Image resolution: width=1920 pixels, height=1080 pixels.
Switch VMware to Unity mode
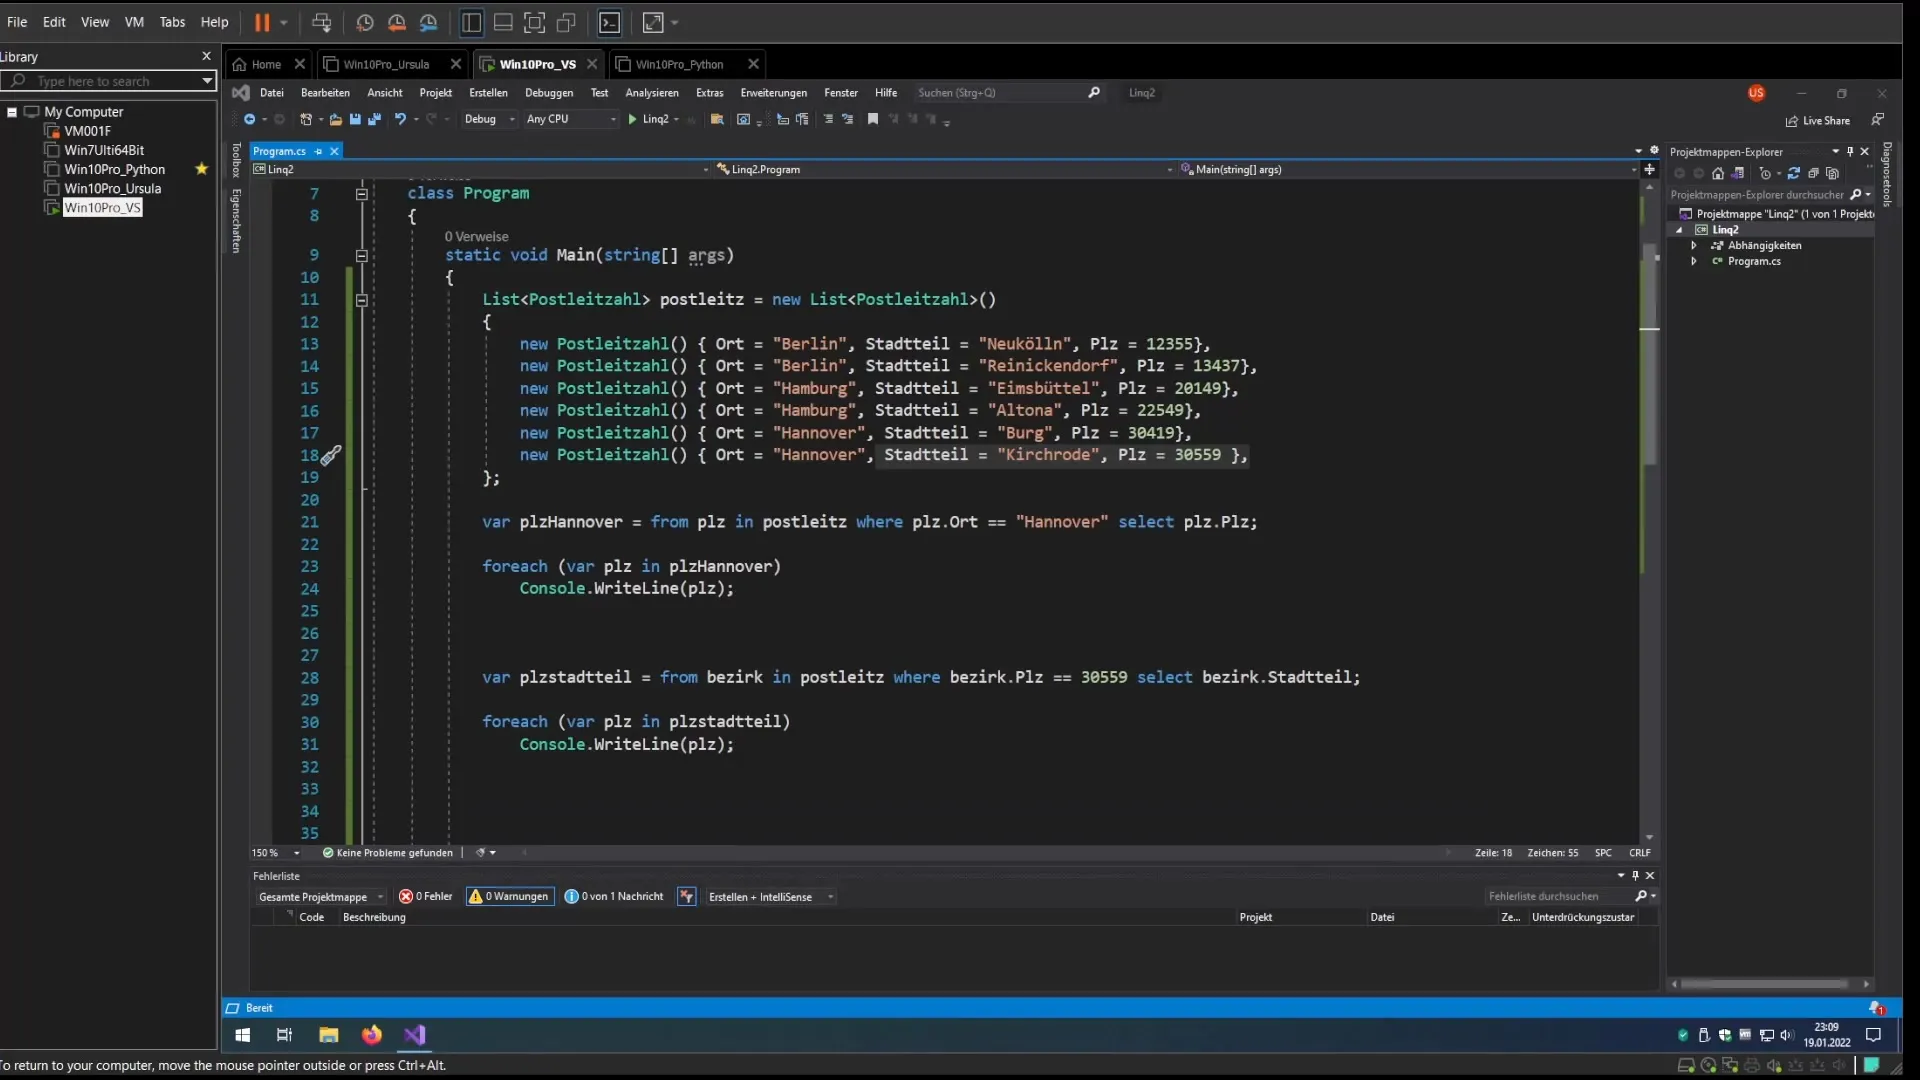coord(567,22)
